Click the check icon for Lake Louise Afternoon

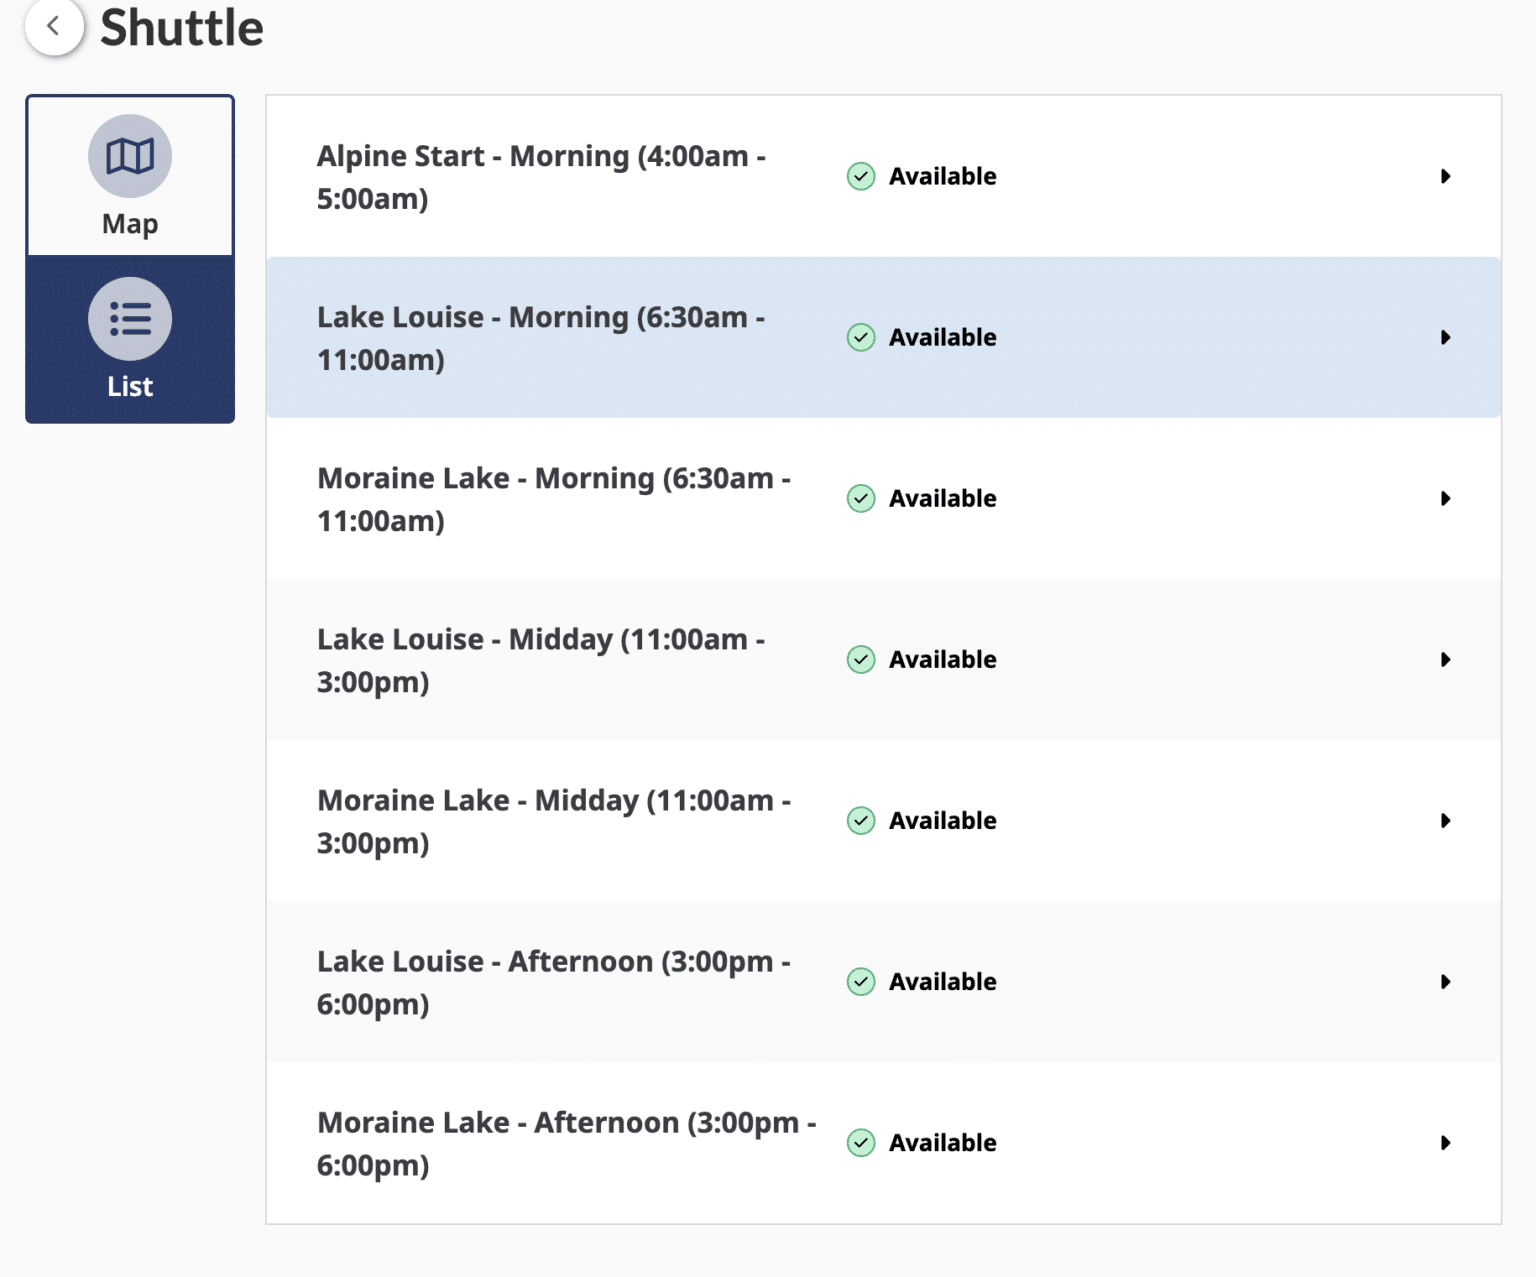pos(860,981)
